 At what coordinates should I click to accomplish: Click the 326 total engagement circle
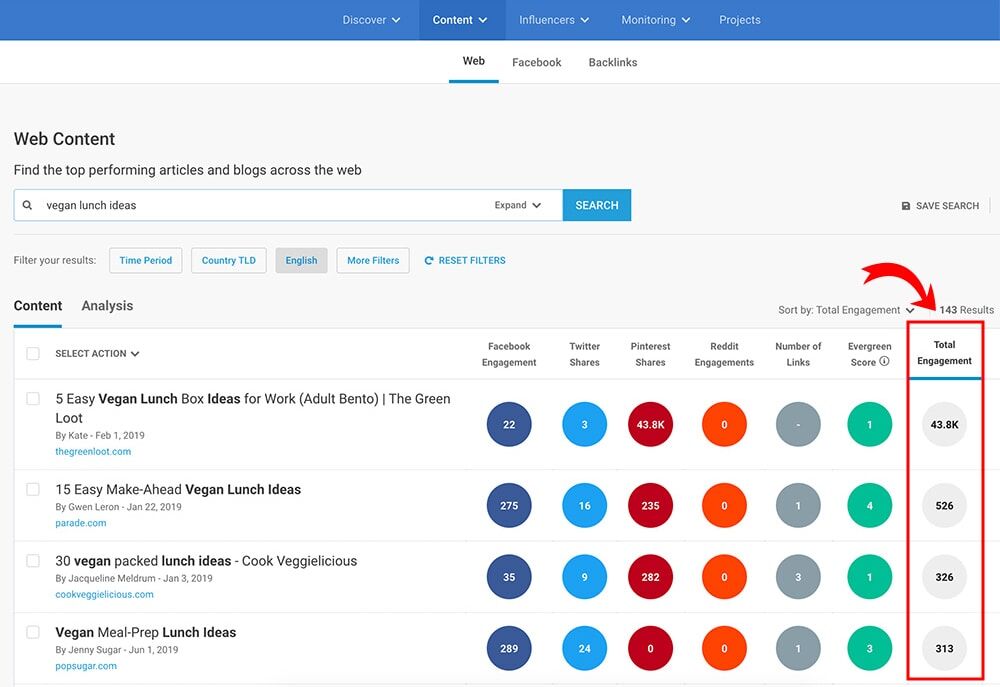pyautogui.click(x=944, y=577)
